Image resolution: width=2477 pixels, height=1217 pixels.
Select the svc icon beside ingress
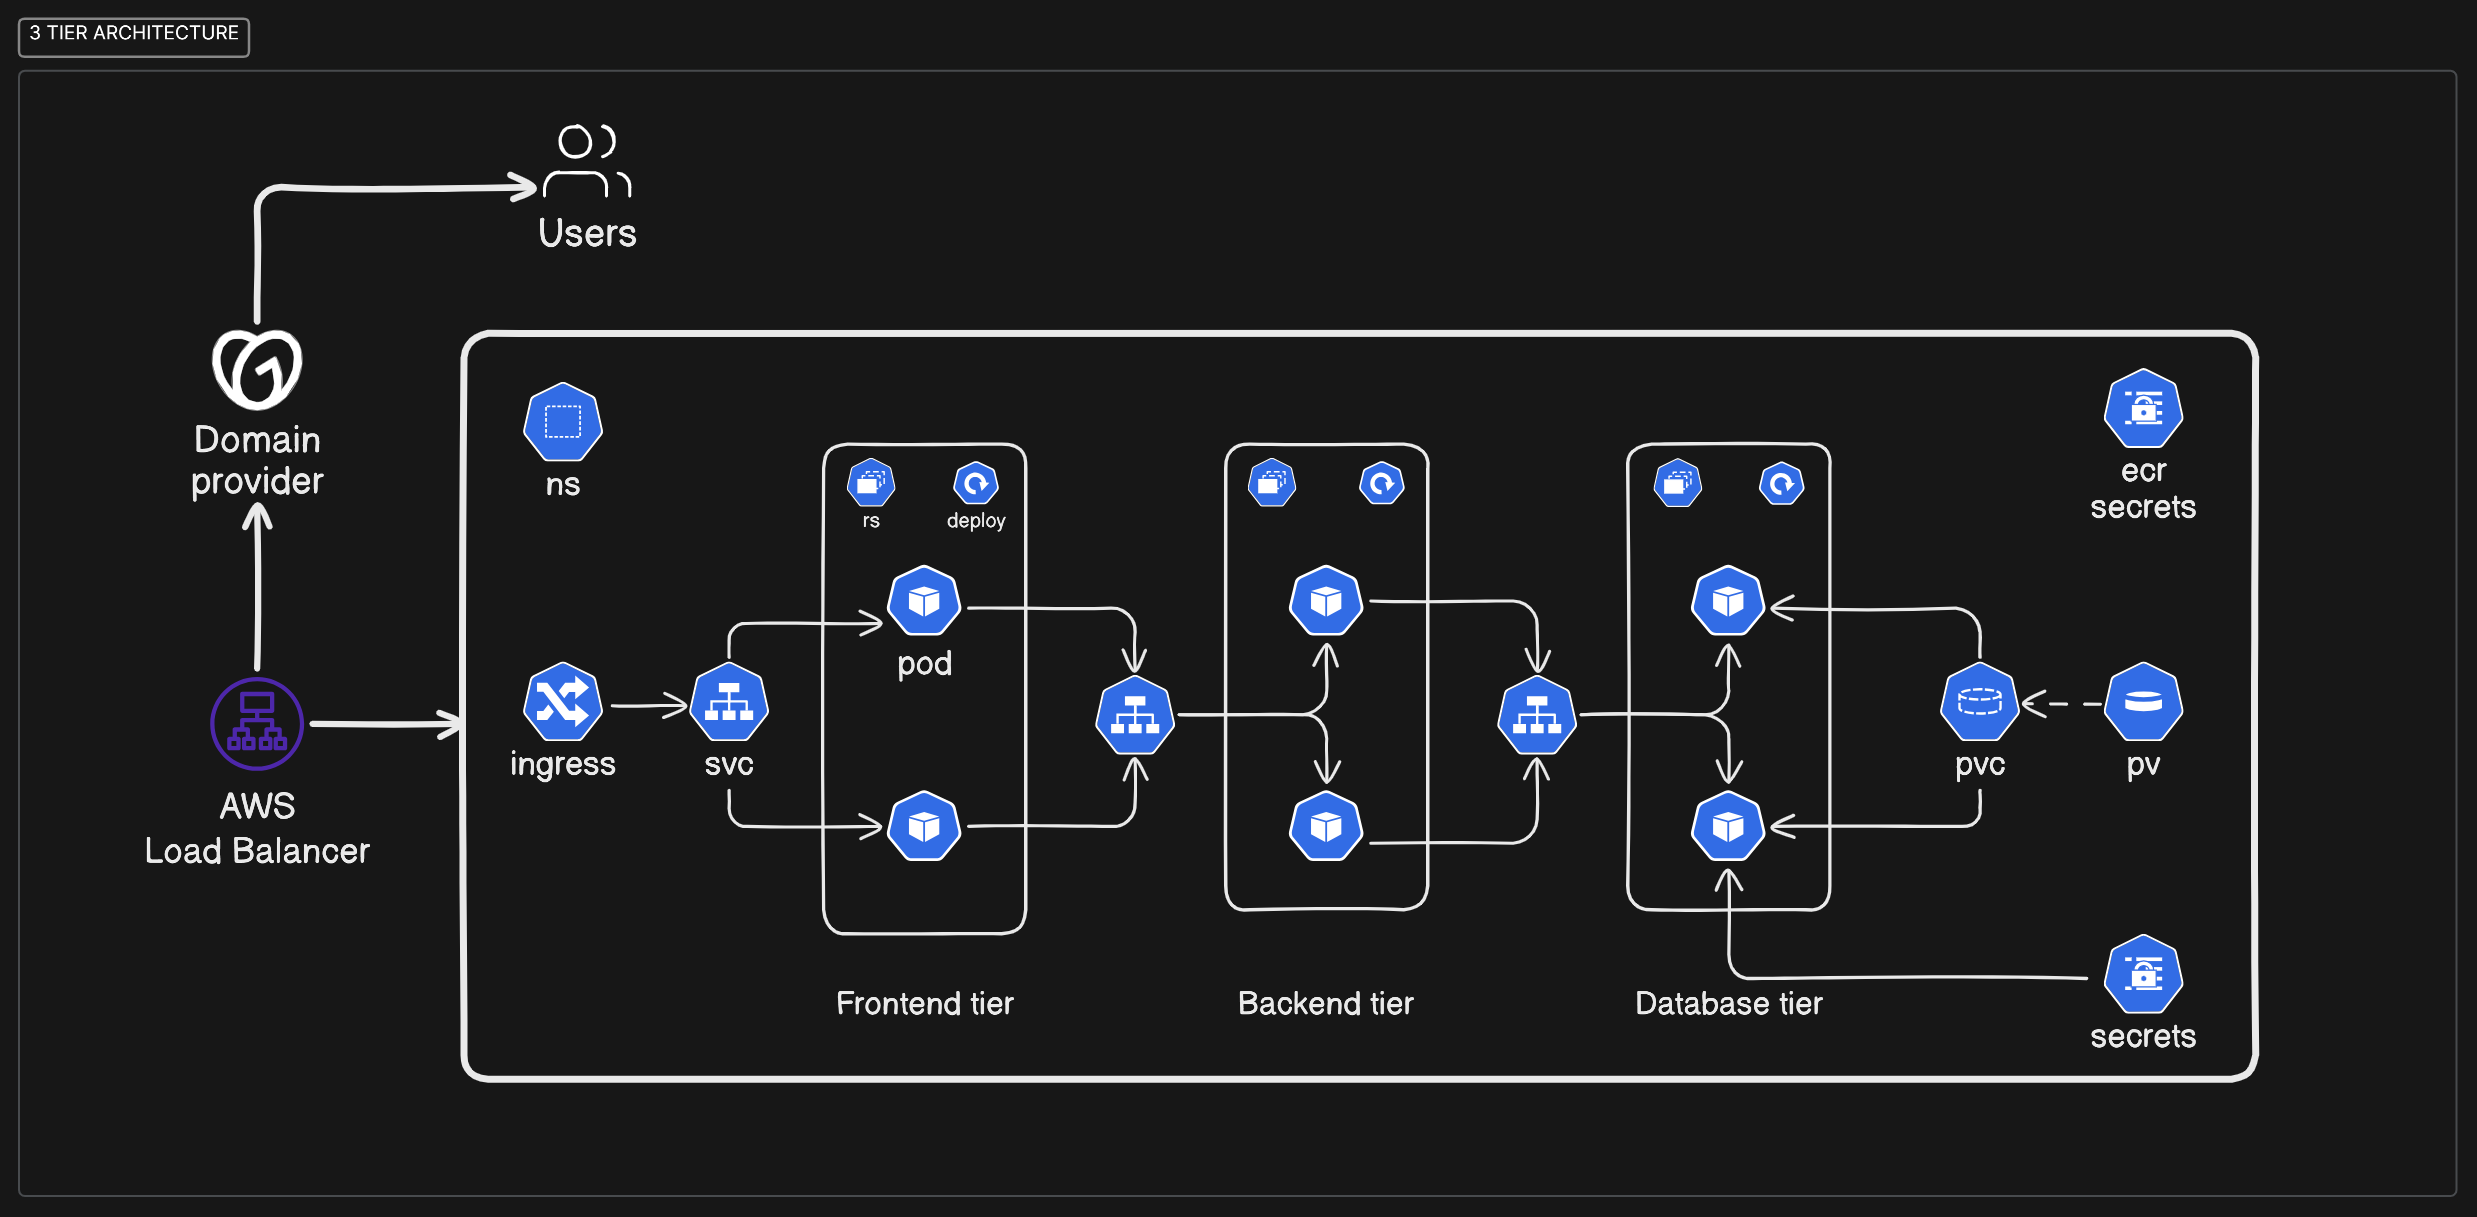click(x=730, y=702)
